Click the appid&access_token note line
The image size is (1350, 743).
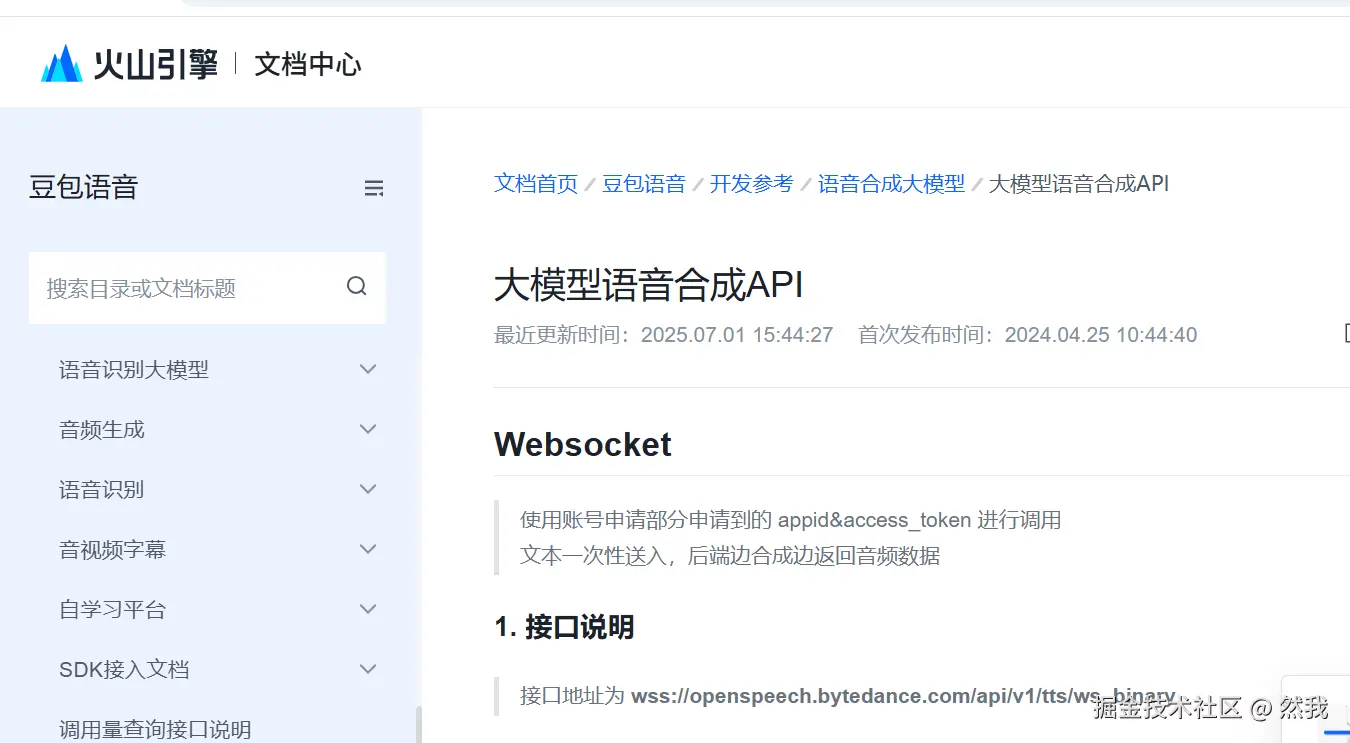791,520
